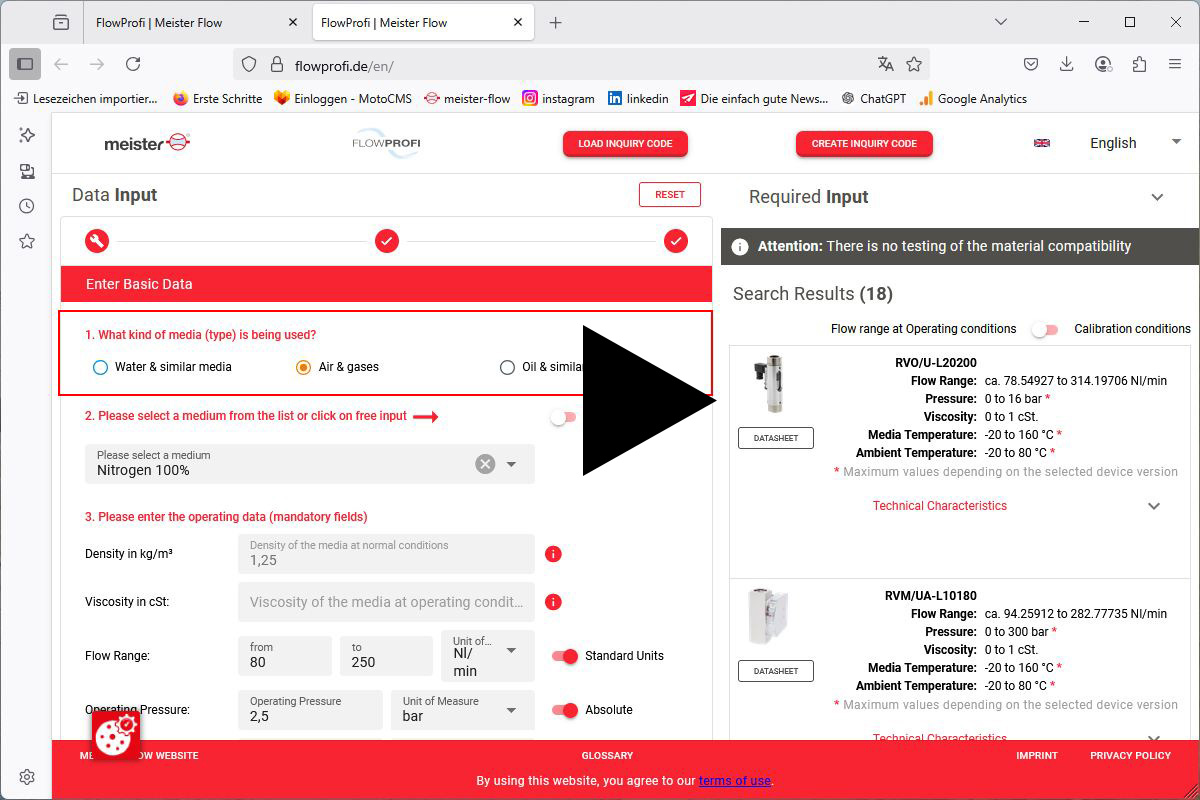Image resolution: width=1200 pixels, height=800 pixels.
Task: Click RVO/U-L20200 product thumbnail
Action: [x=768, y=383]
